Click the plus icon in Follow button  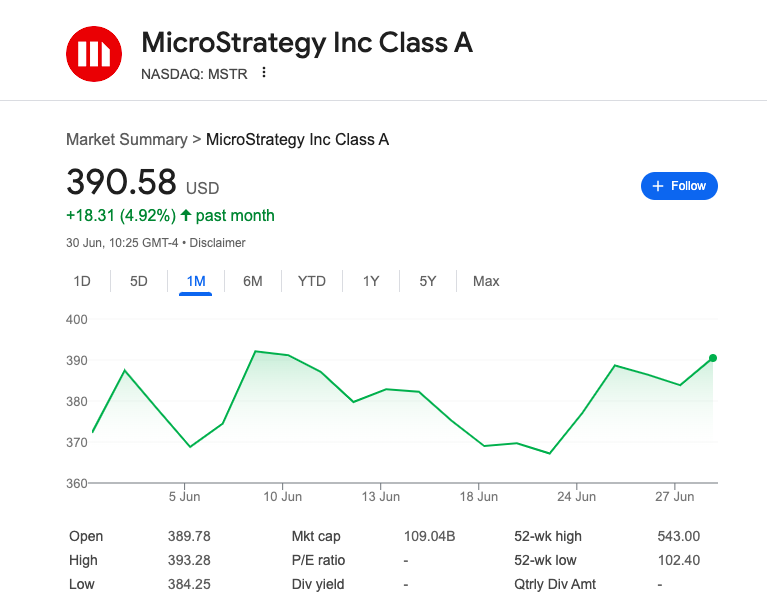[657, 186]
